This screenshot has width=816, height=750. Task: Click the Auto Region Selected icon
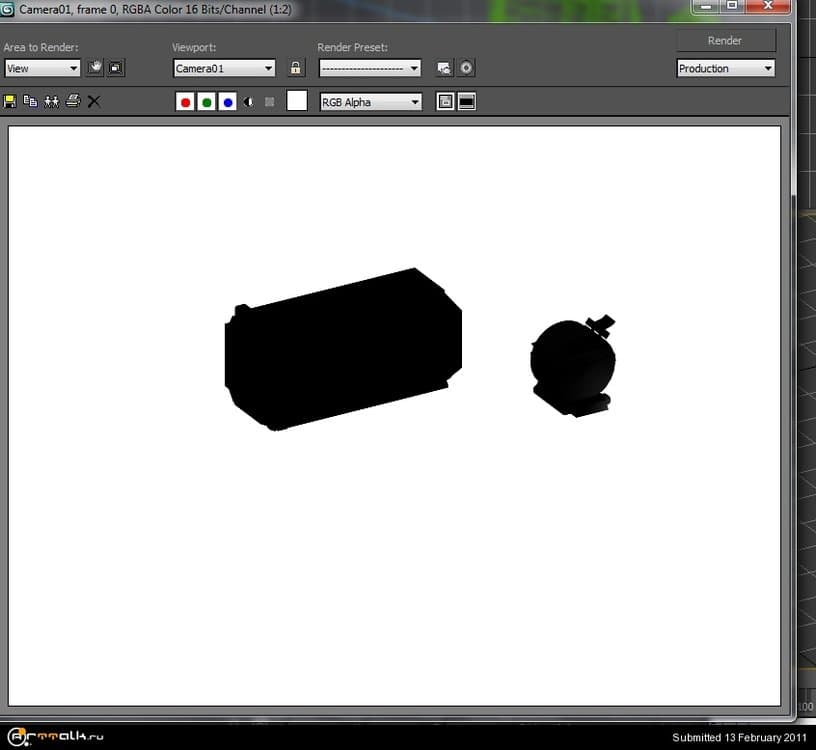click(x=116, y=68)
